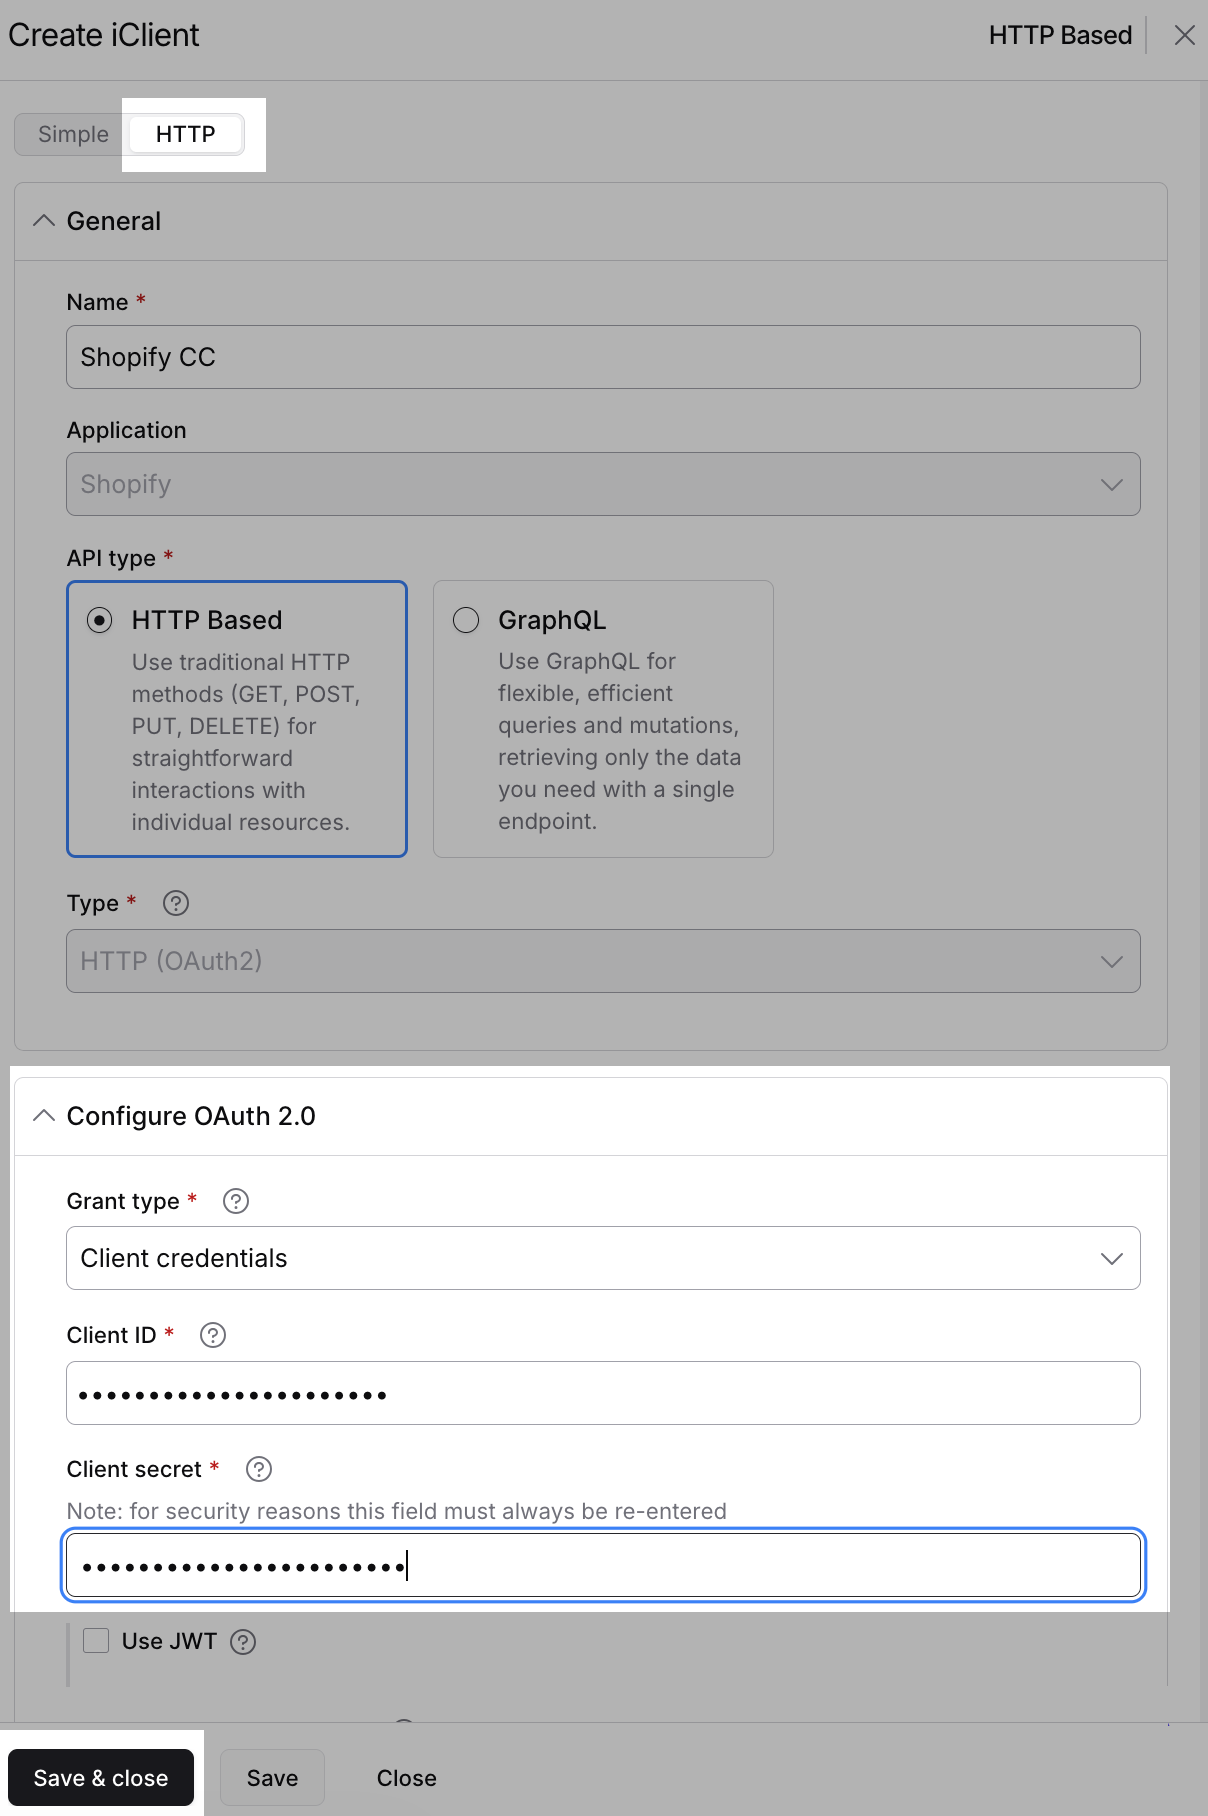
Task: Click the Client ID masked input field
Action: tap(603, 1393)
